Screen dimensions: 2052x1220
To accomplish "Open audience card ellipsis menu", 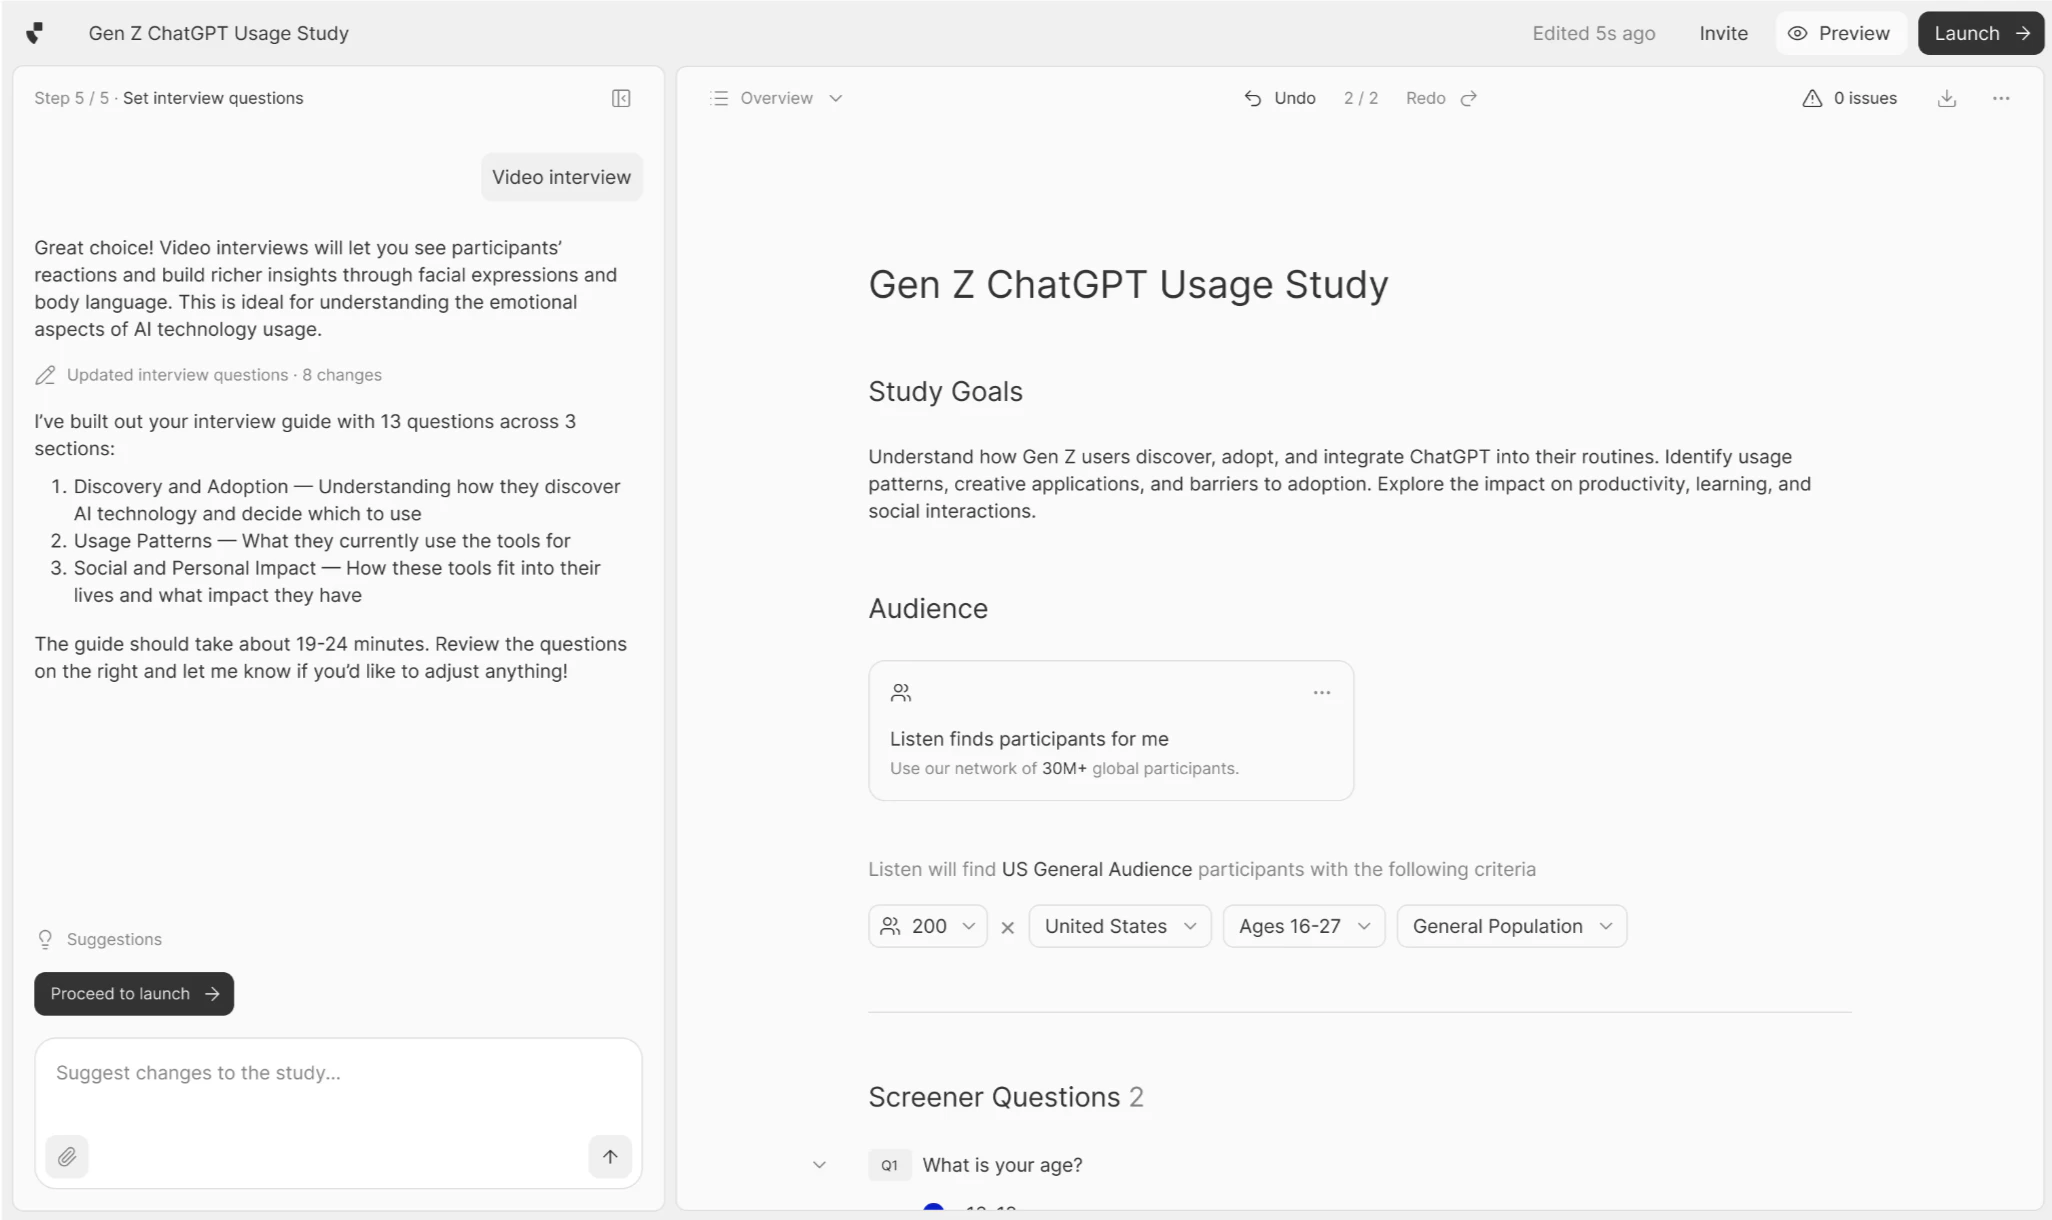I will pos(1321,692).
